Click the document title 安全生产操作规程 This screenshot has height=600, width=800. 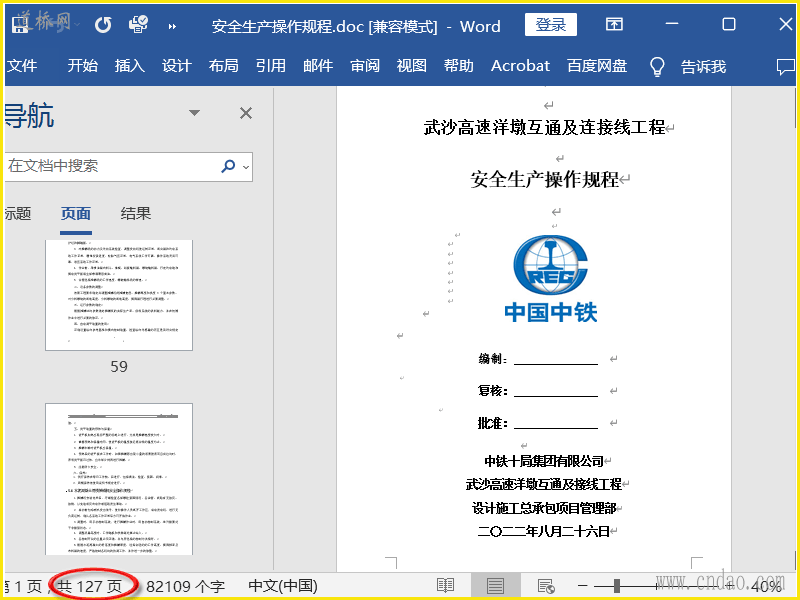544,180
